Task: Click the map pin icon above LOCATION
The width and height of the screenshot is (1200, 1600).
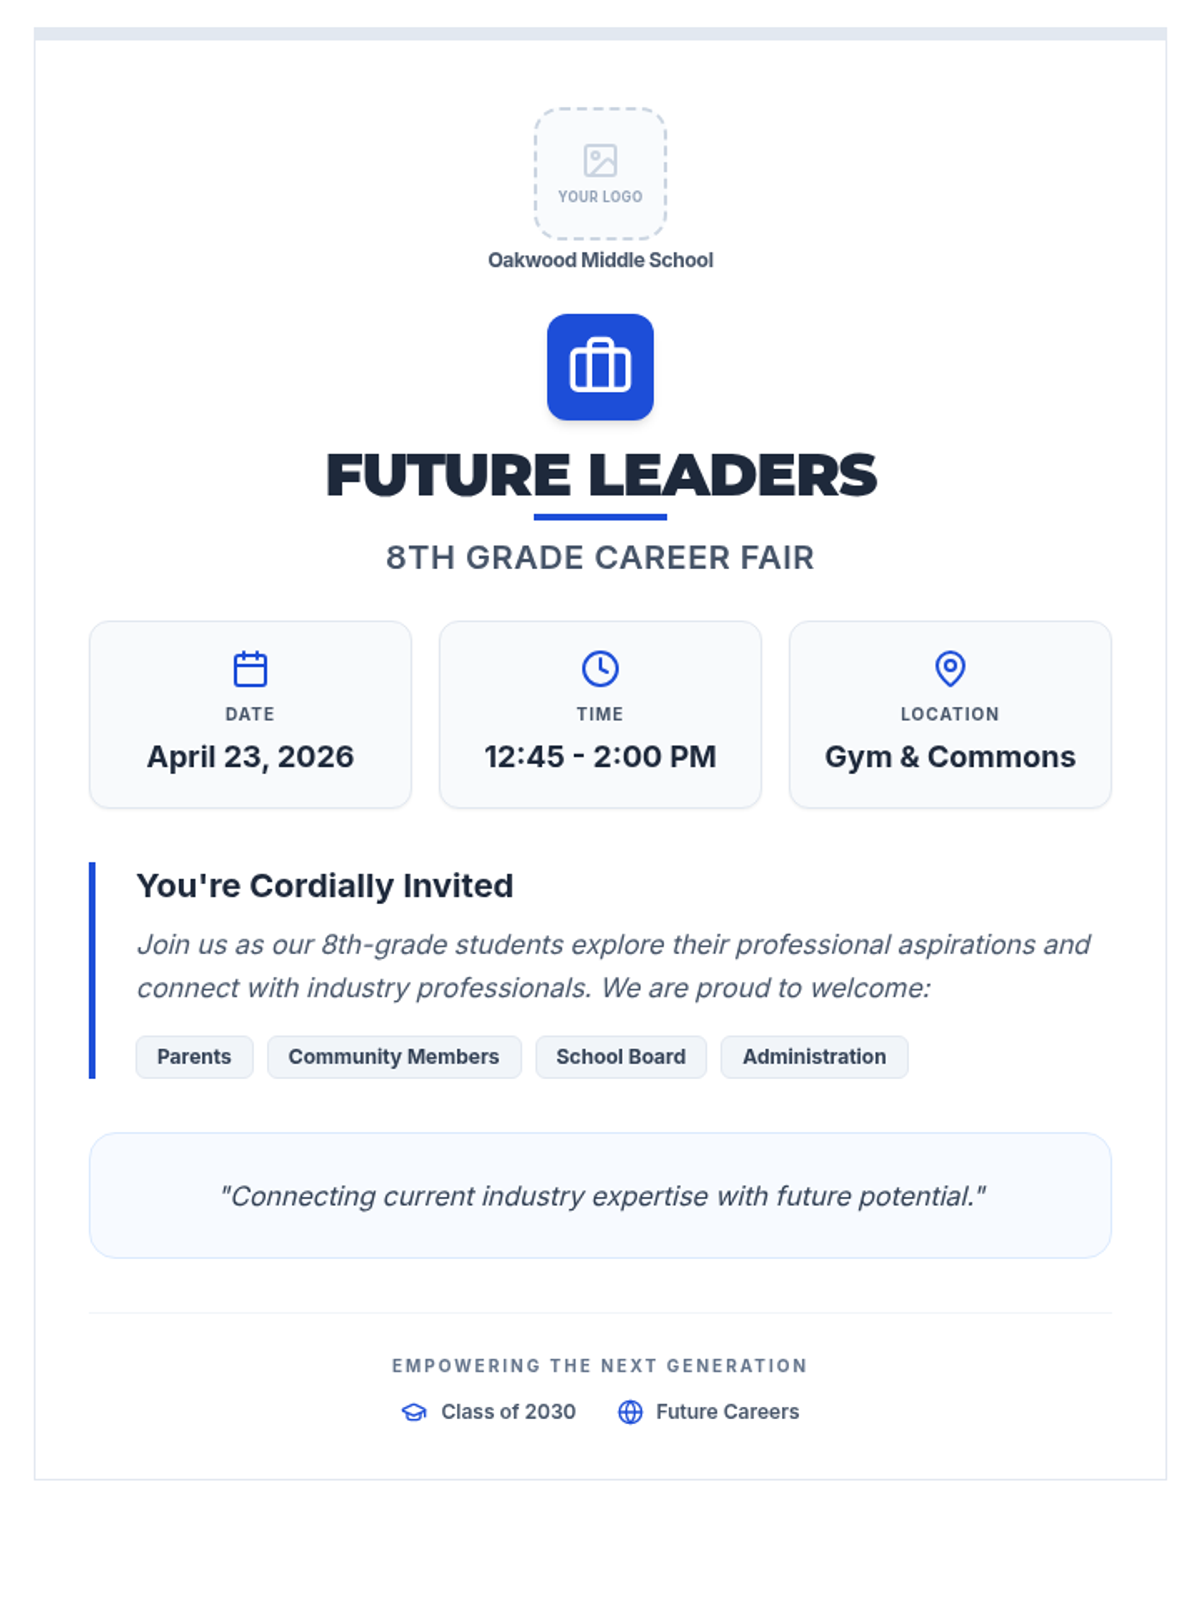Action: pyautogui.click(x=950, y=669)
